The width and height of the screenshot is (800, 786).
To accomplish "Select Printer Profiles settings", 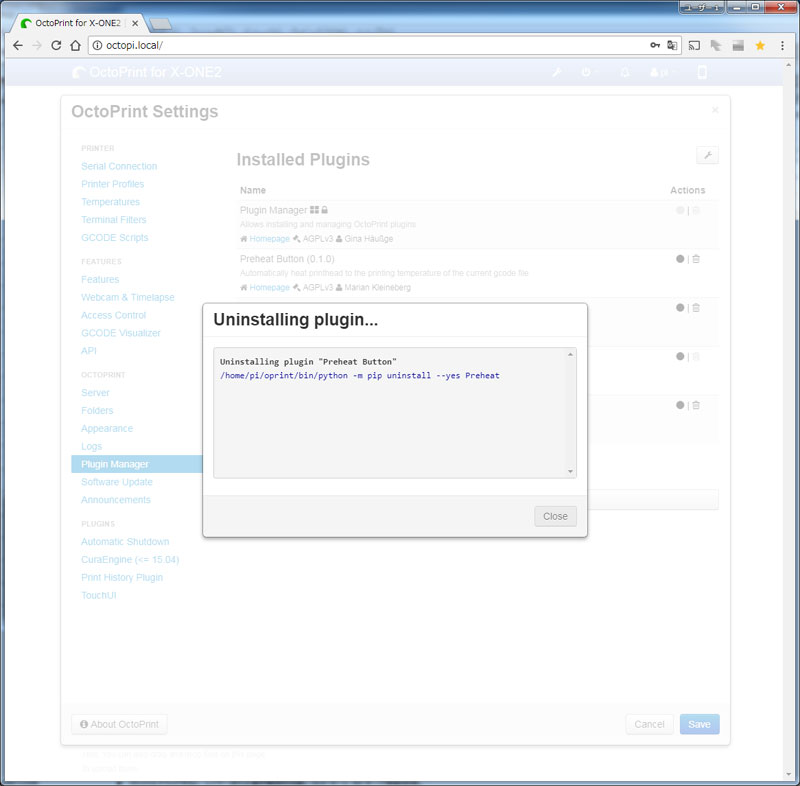I will 112,184.
